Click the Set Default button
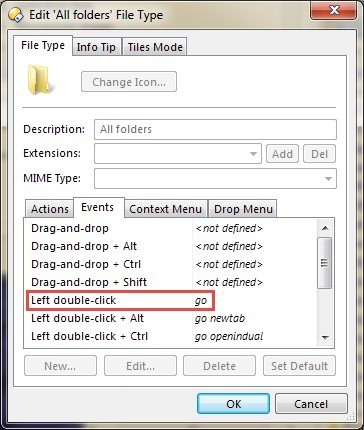The image size is (364, 430). 299,366
